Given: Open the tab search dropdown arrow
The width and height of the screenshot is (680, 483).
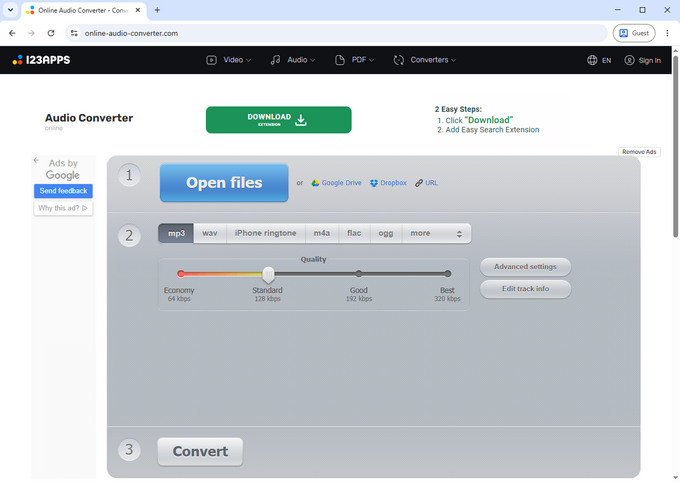Looking at the screenshot, I should (x=10, y=10).
